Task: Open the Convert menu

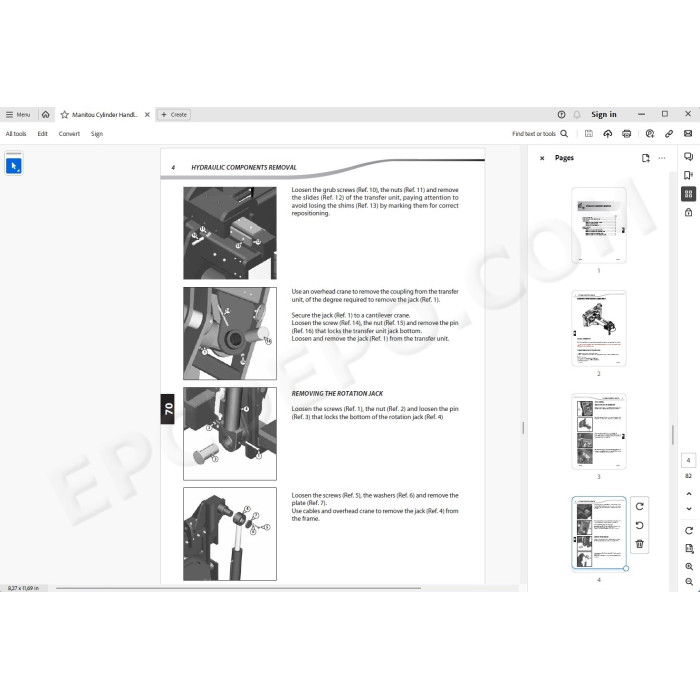Action: pyautogui.click(x=69, y=134)
